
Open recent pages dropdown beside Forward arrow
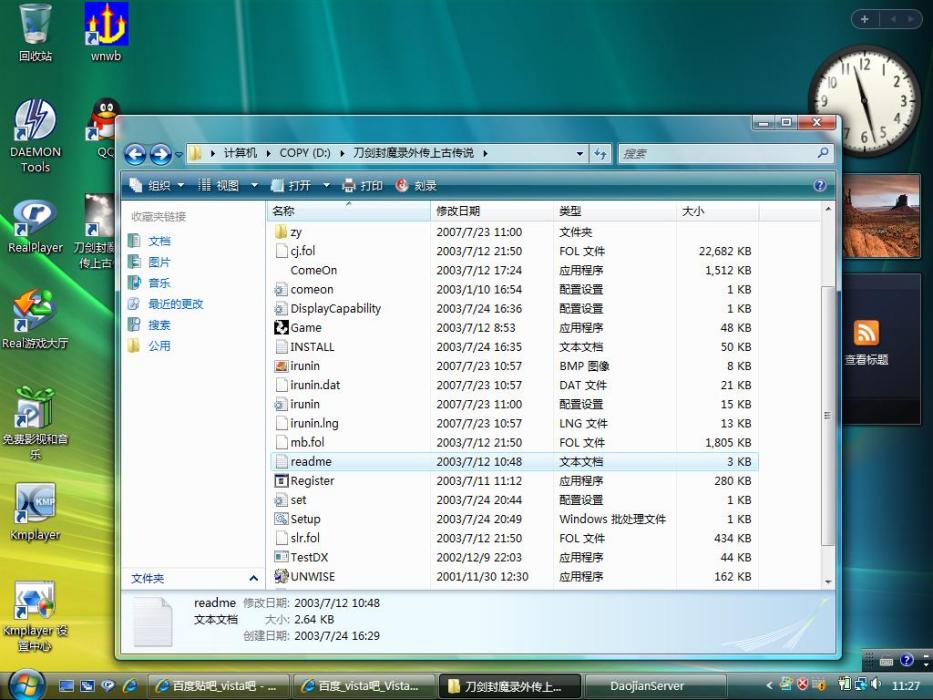pyautogui.click(x=179, y=155)
